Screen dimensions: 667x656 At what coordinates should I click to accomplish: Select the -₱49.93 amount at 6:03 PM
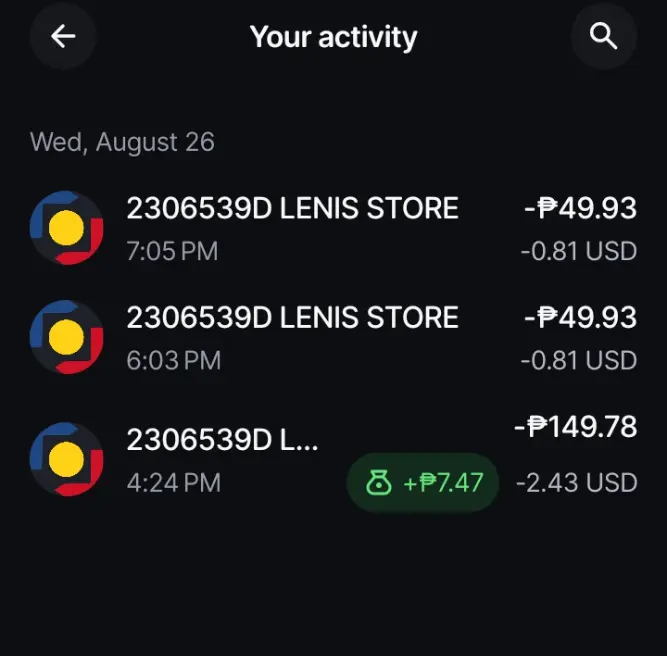[580, 318]
